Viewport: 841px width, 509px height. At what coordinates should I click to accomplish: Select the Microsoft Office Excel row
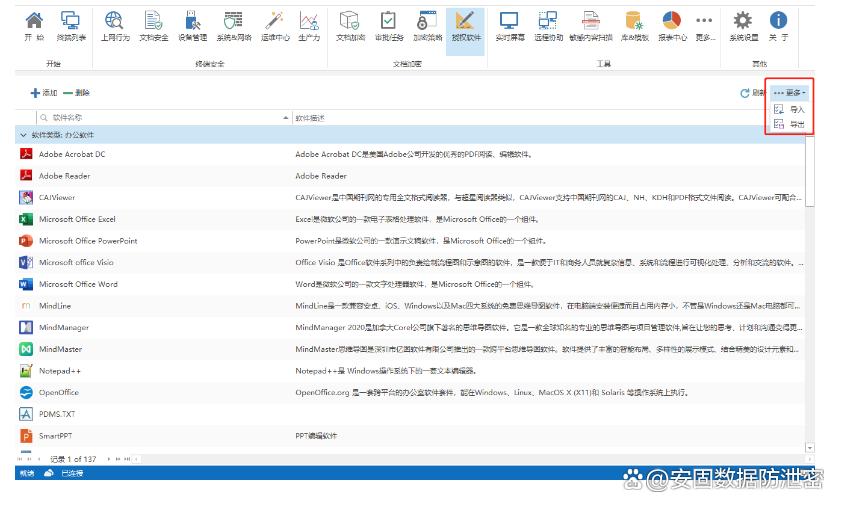click(x=410, y=219)
